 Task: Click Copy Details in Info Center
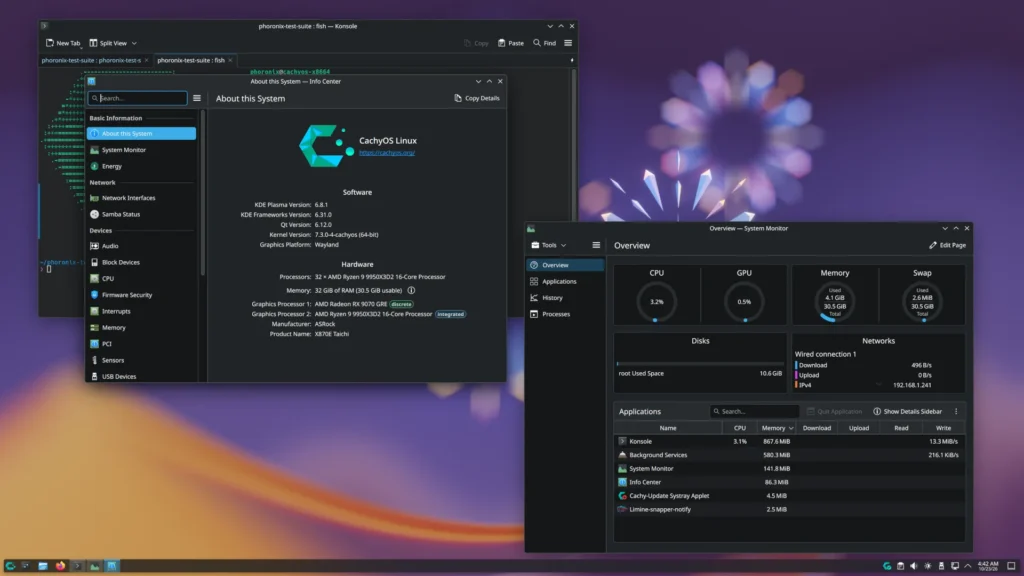point(477,98)
